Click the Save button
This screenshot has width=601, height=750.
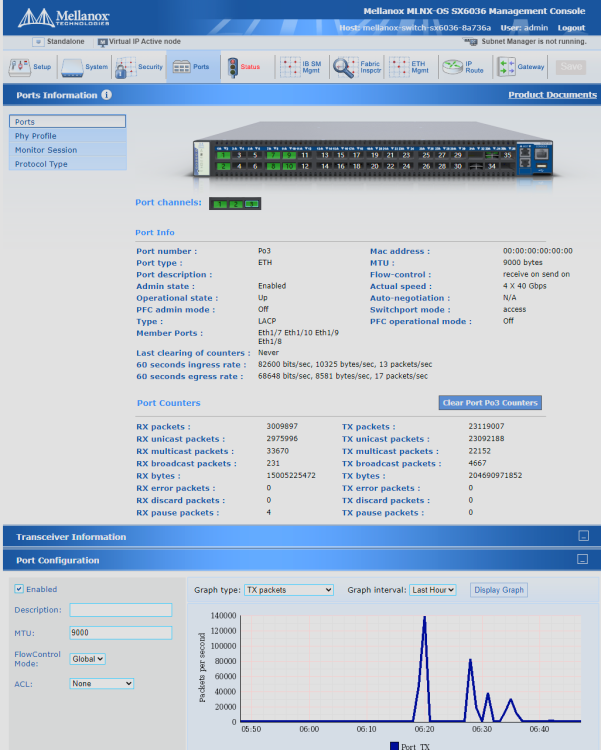[571, 67]
